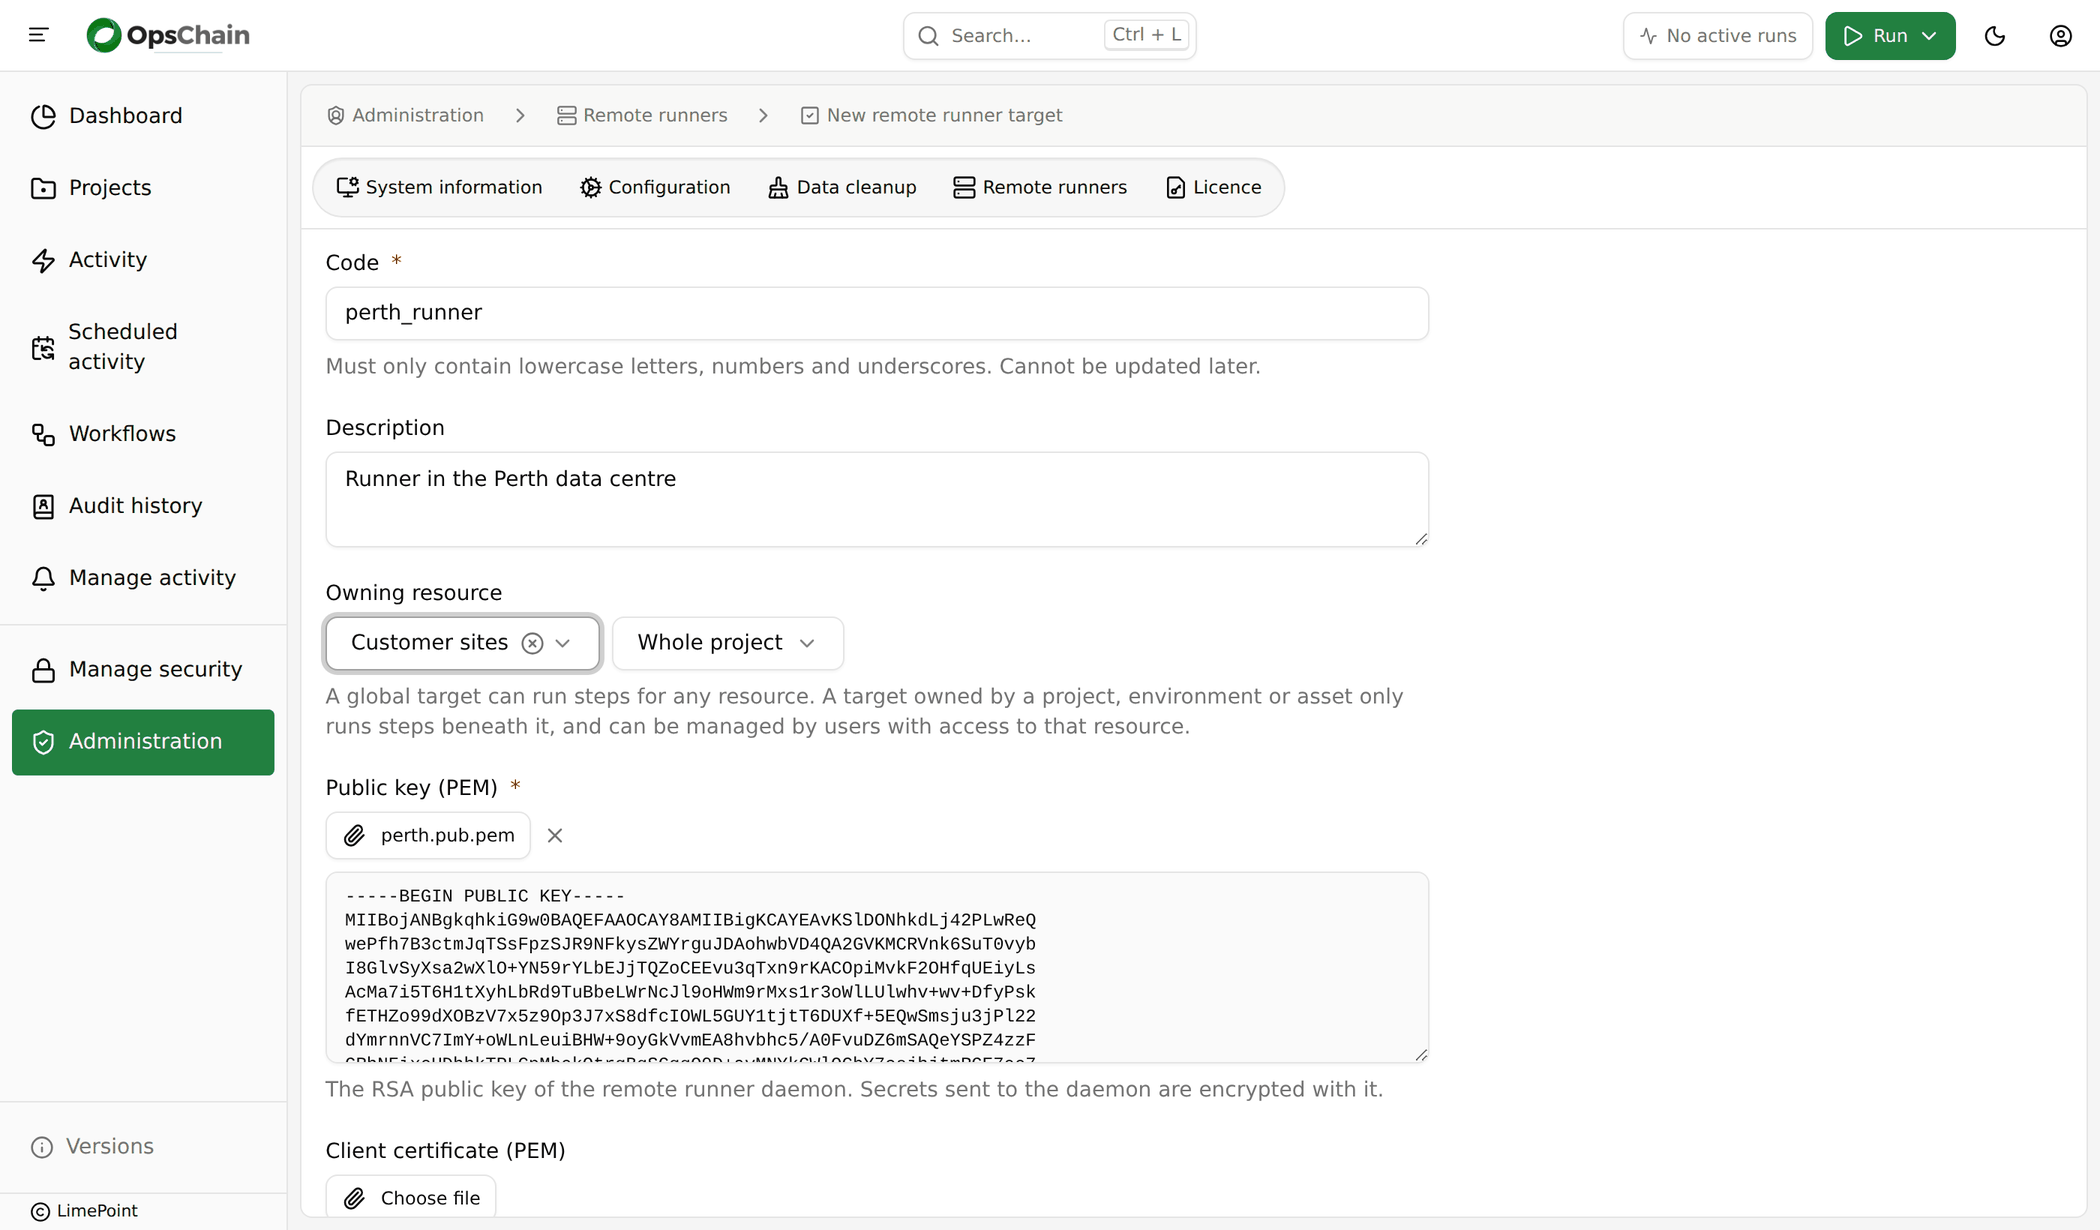2100x1230 pixels.
Task: Click the LimePoint footer link
Action: pyautogui.click(x=84, y=1211)
